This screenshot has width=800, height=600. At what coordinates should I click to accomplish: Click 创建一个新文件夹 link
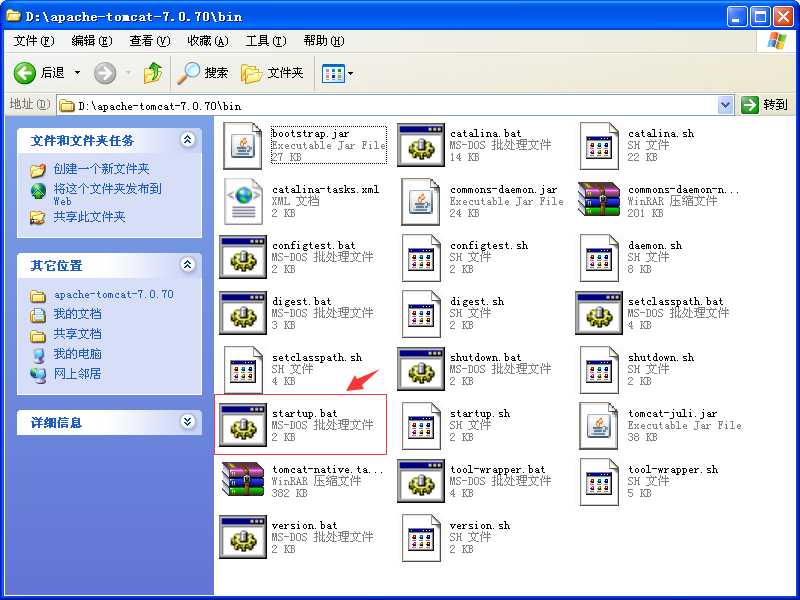click(102, 169)
